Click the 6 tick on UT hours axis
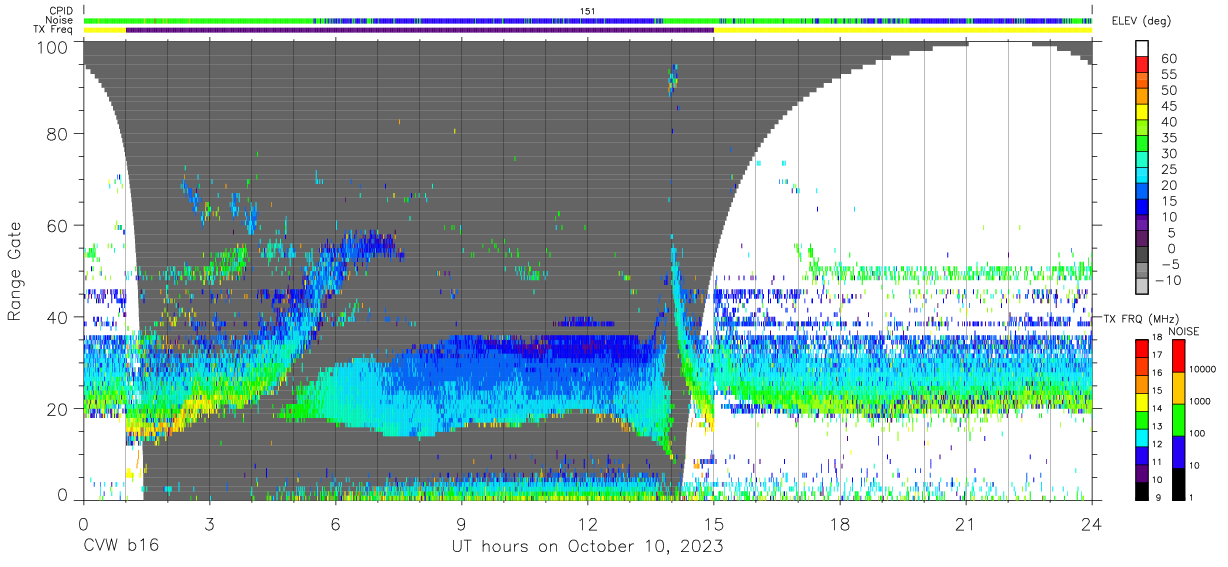 click(x=335, y=523)
